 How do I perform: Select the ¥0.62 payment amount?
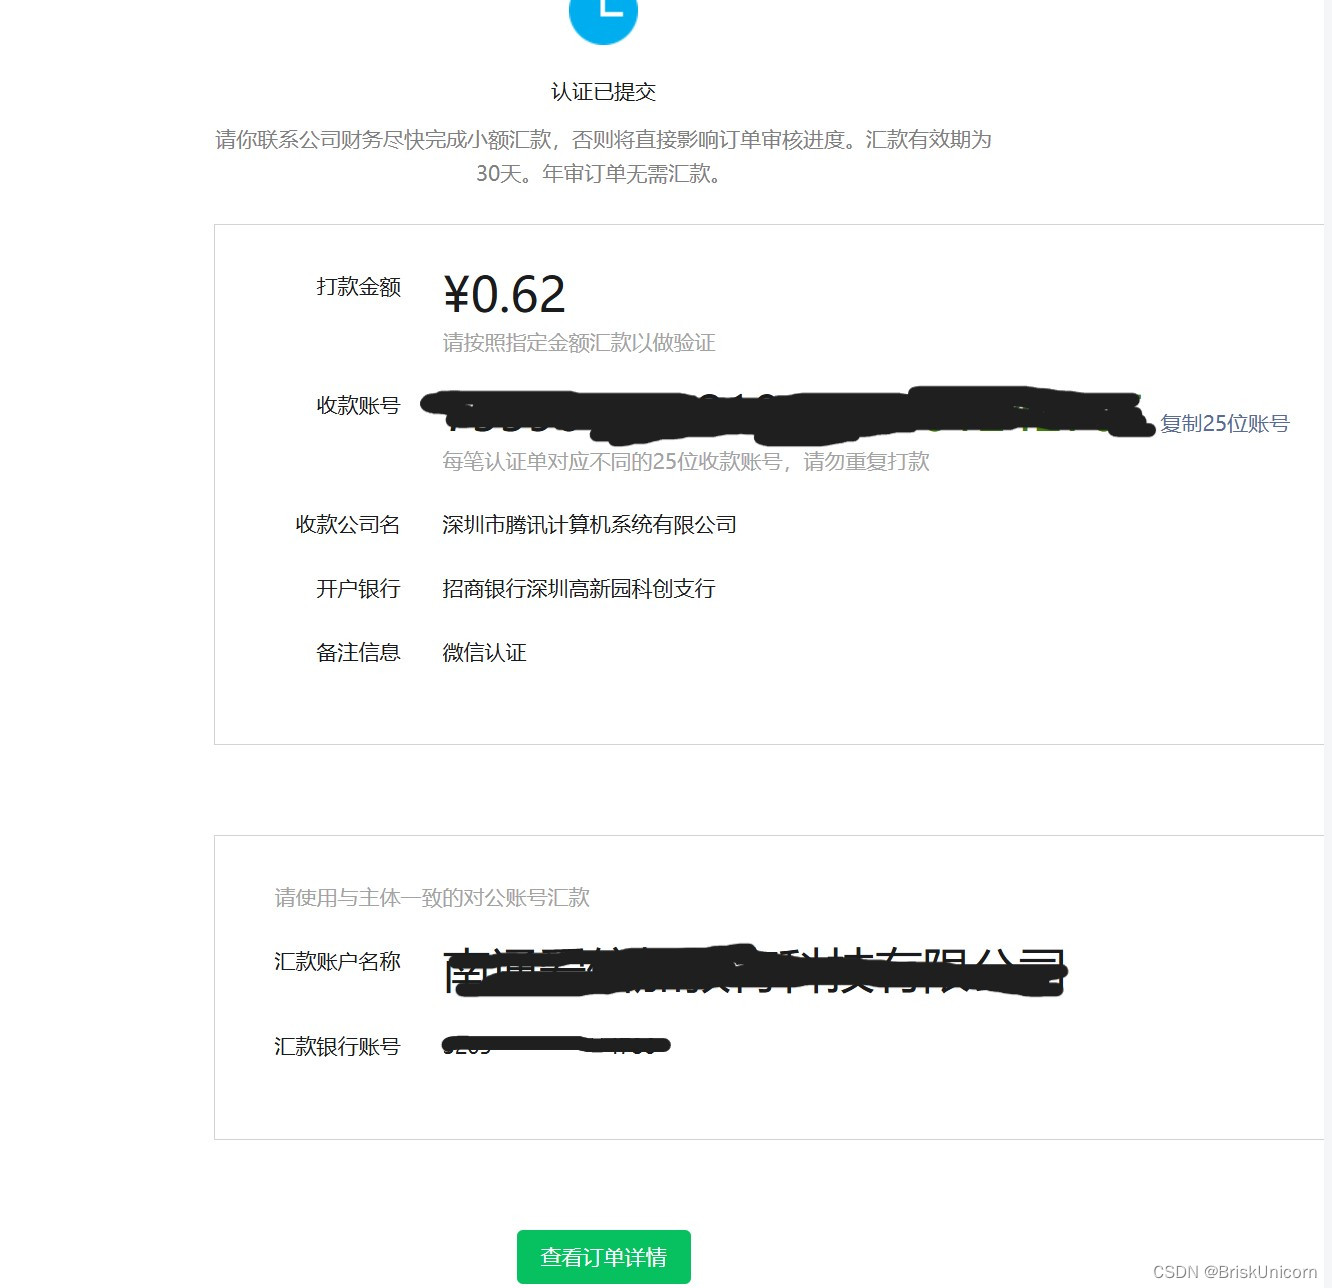[504, 294]
